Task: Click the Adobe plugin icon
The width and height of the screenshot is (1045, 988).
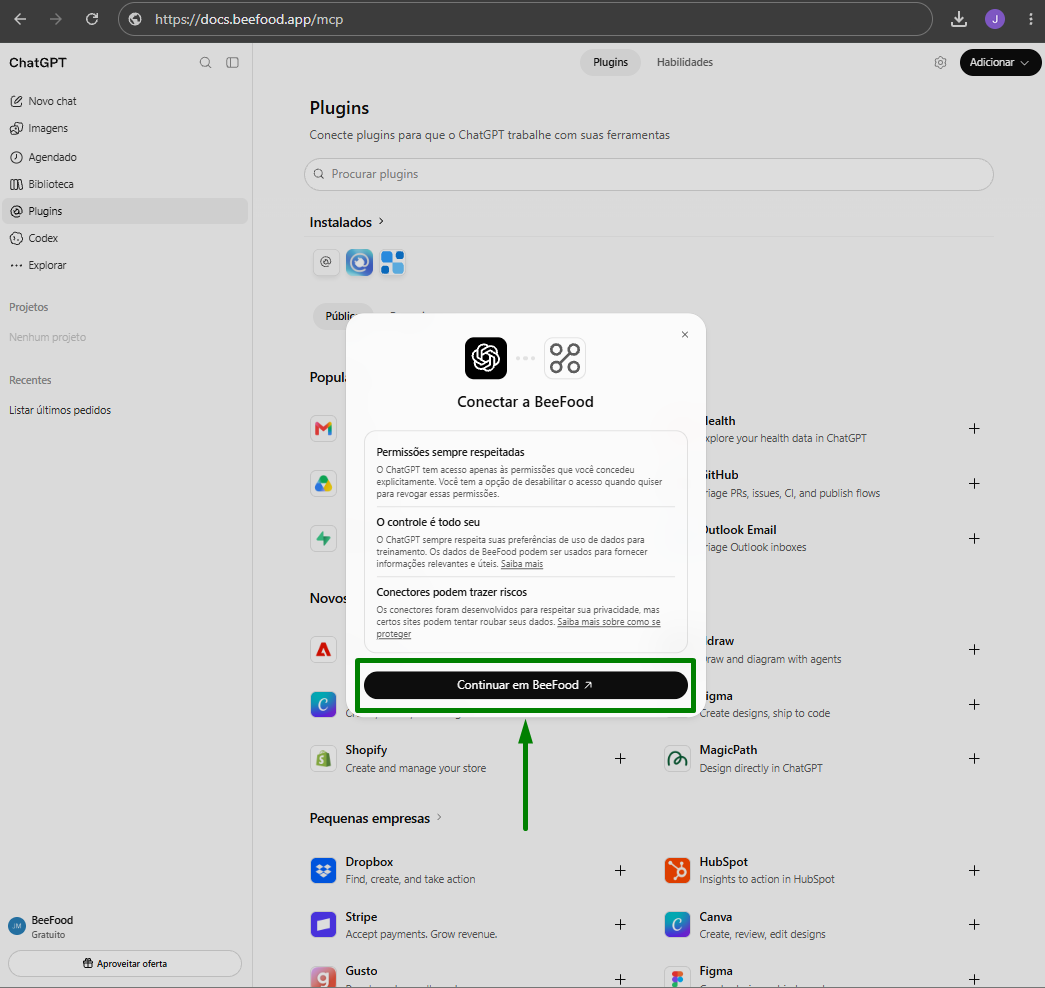Action: (323, 649)
